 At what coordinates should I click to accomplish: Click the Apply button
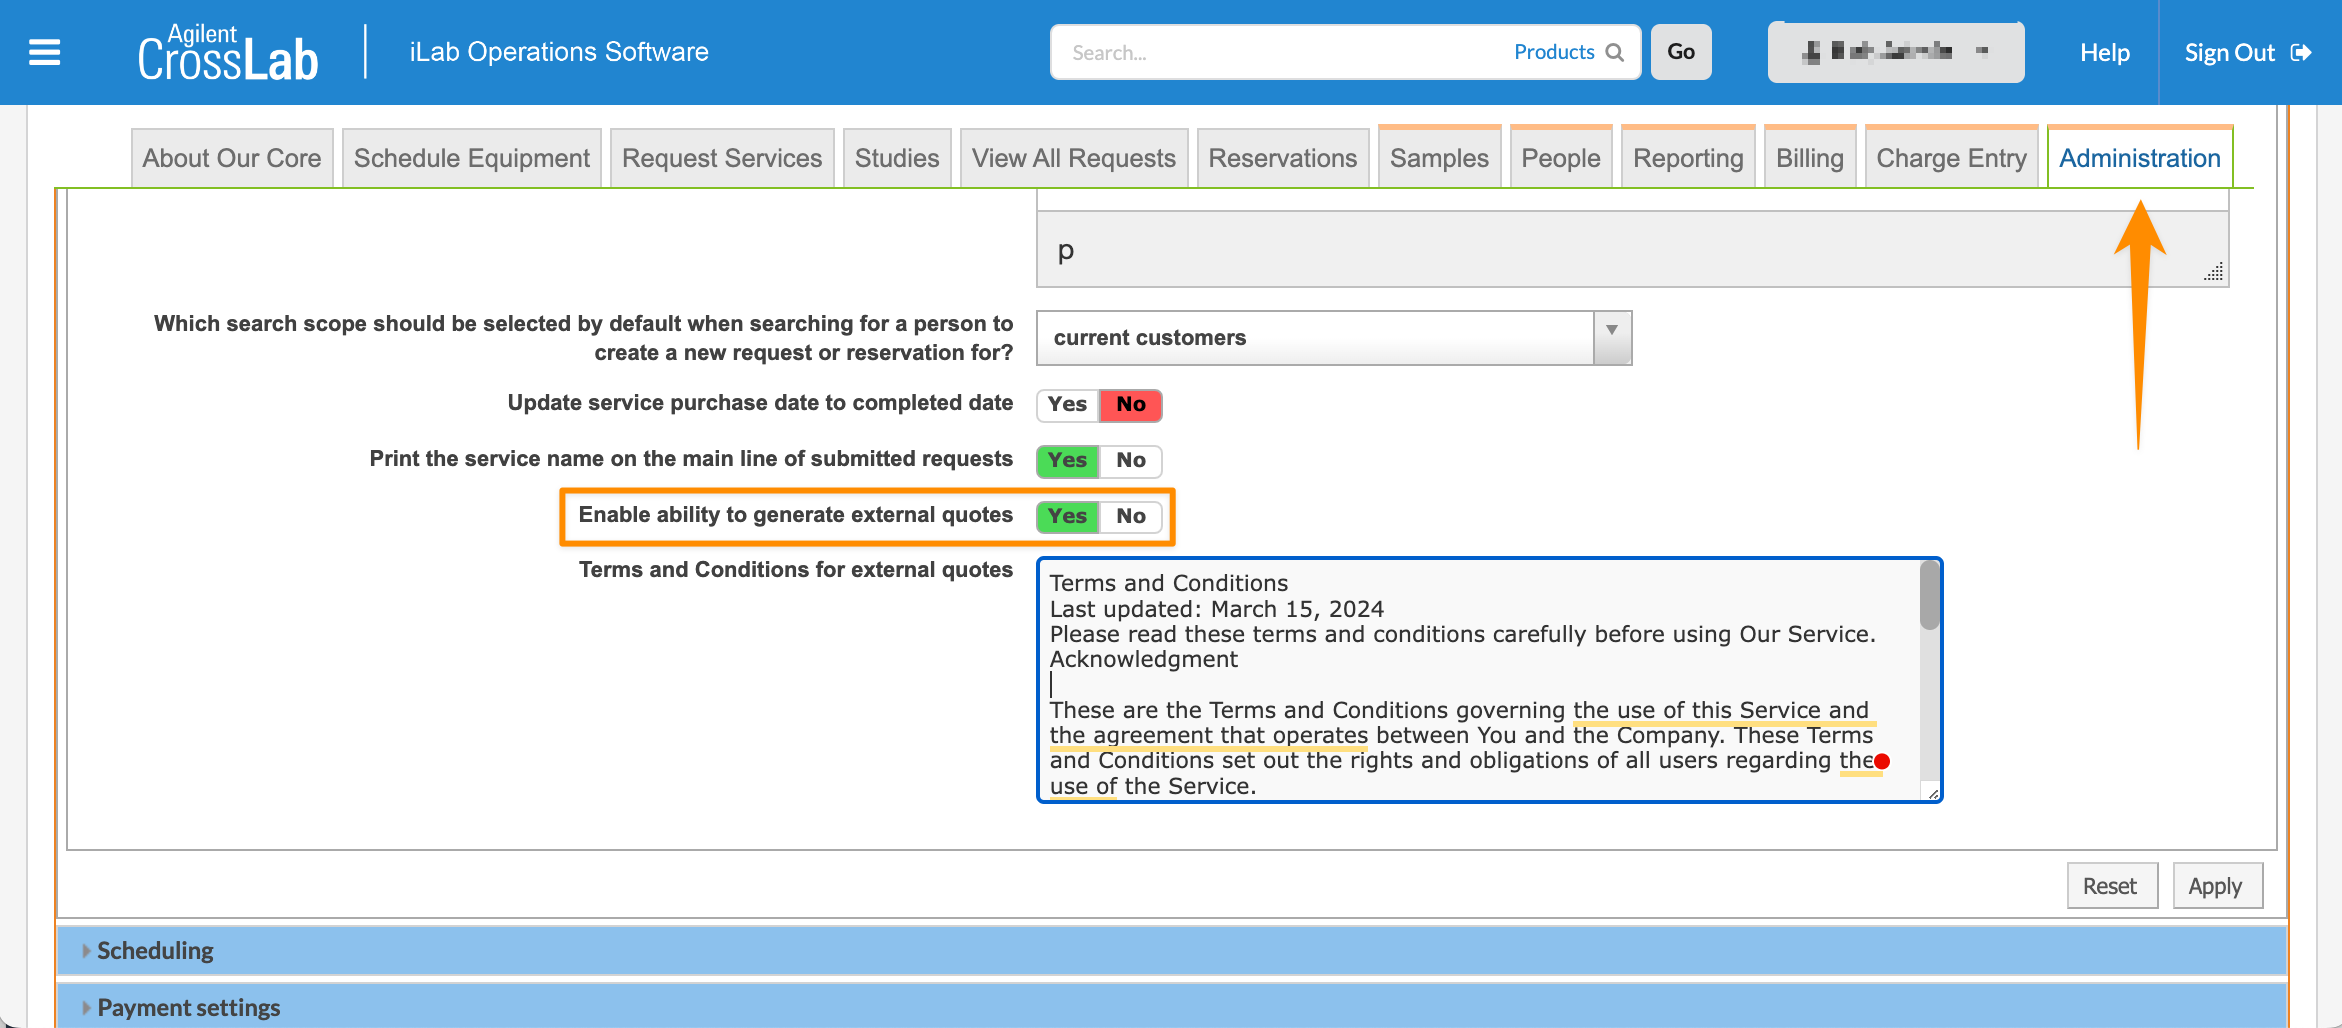[x=2216, y=886]
